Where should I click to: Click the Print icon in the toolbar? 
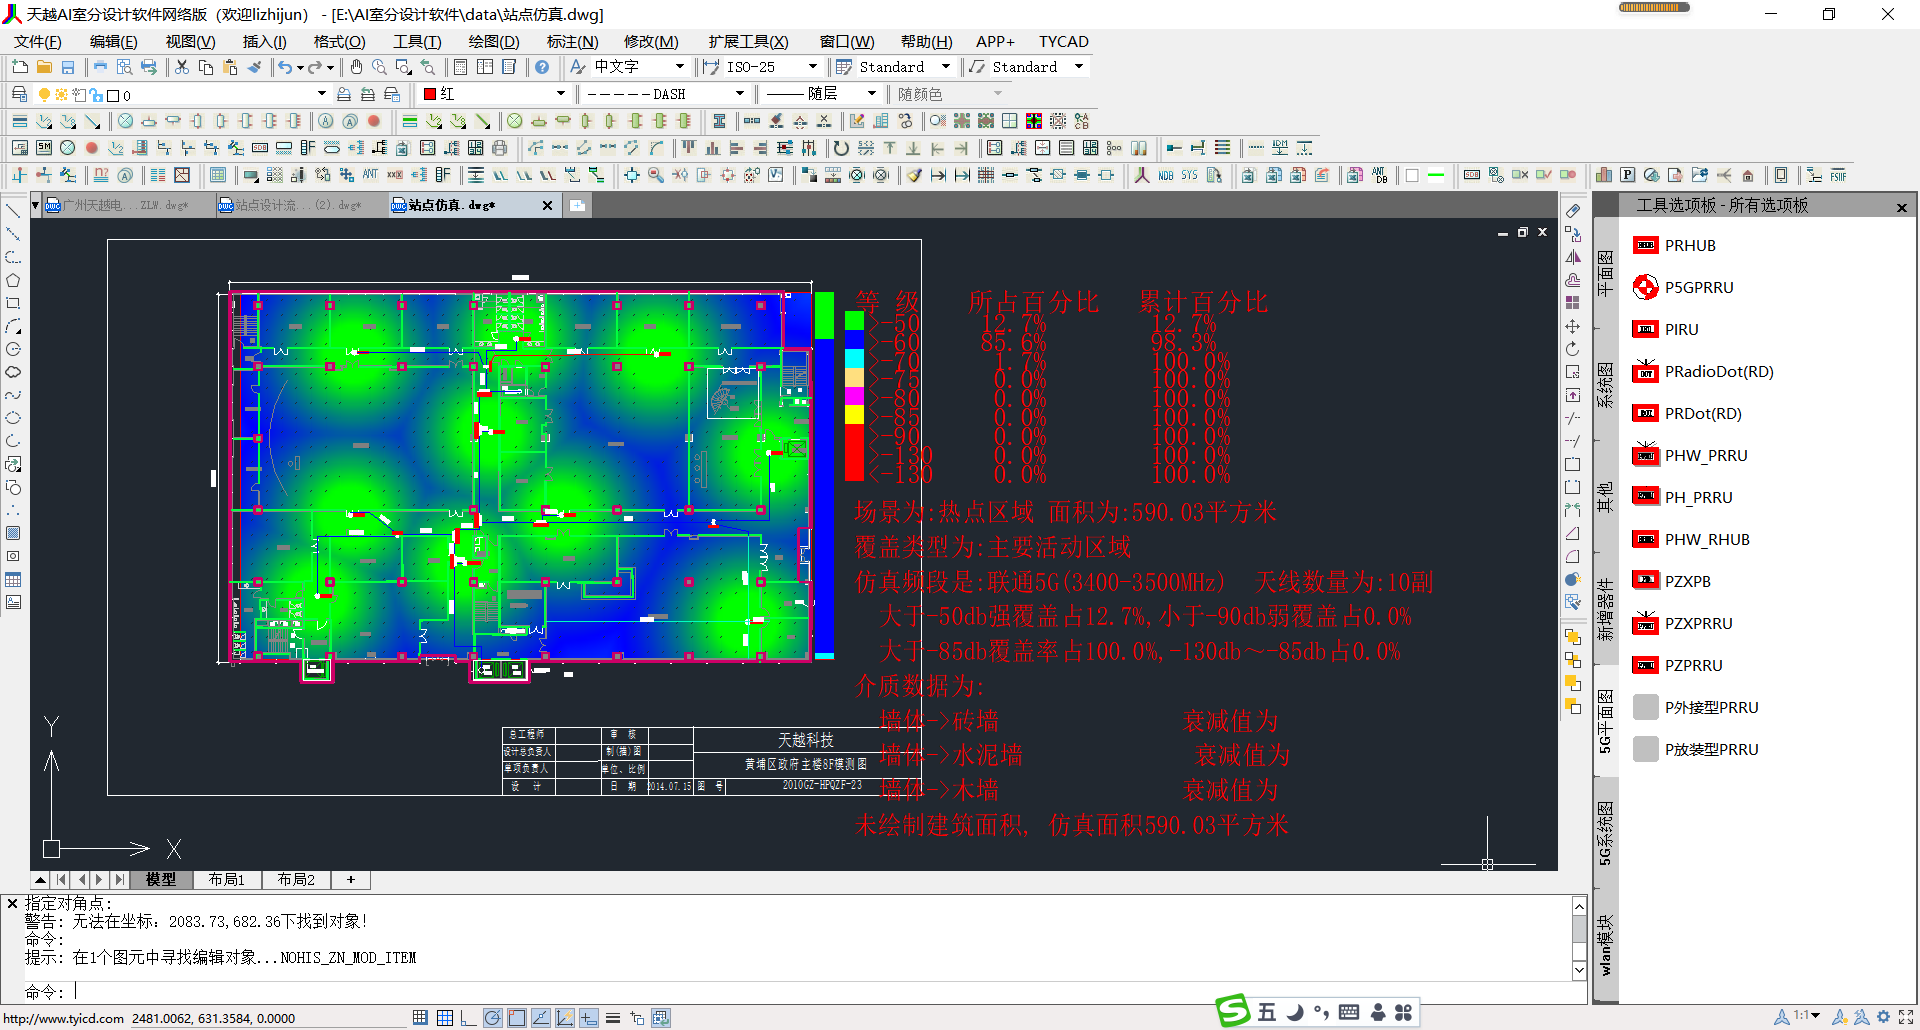click(x=100, y=67)
